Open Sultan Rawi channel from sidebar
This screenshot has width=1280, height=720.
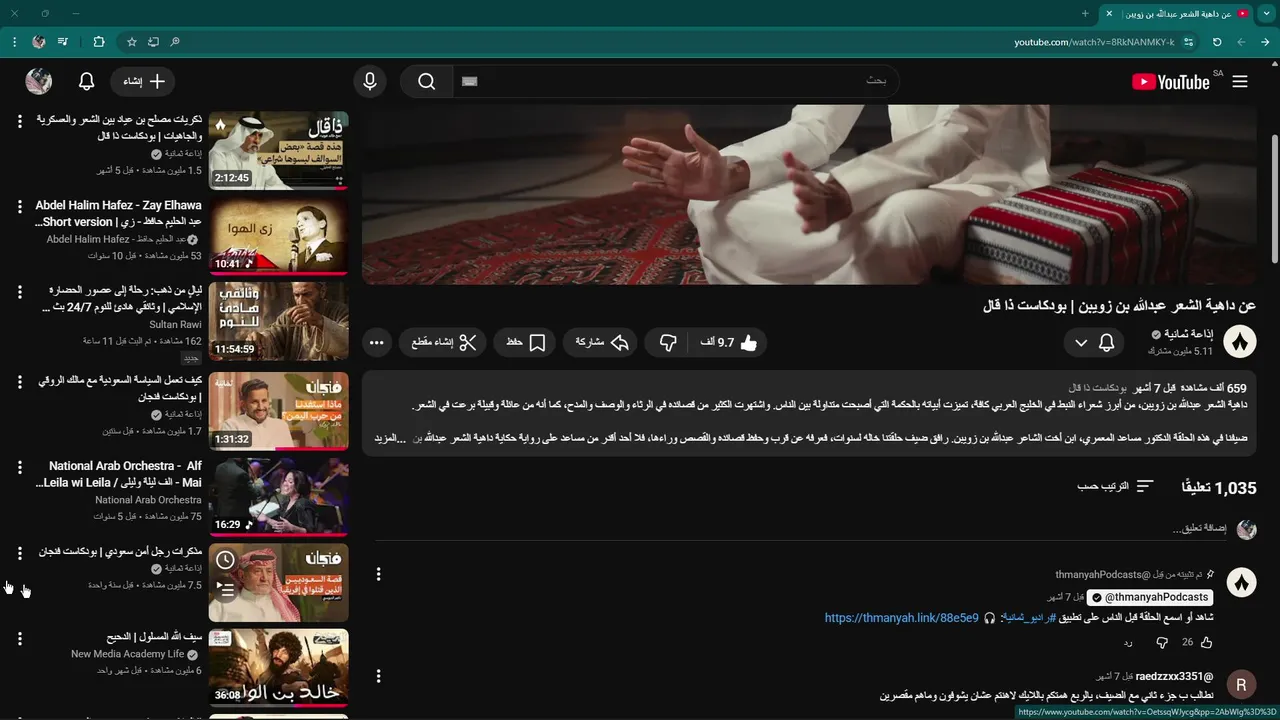pyautogui.click(x=176, y=325)
